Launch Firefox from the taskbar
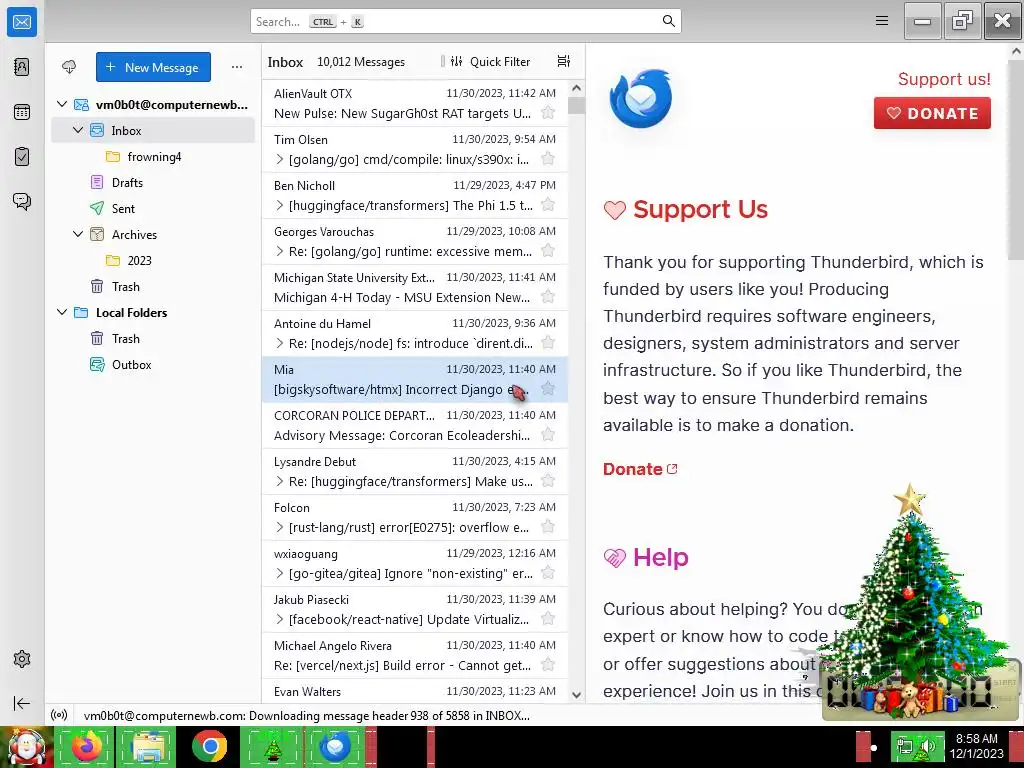1024x768 pixels. point(86,746)
